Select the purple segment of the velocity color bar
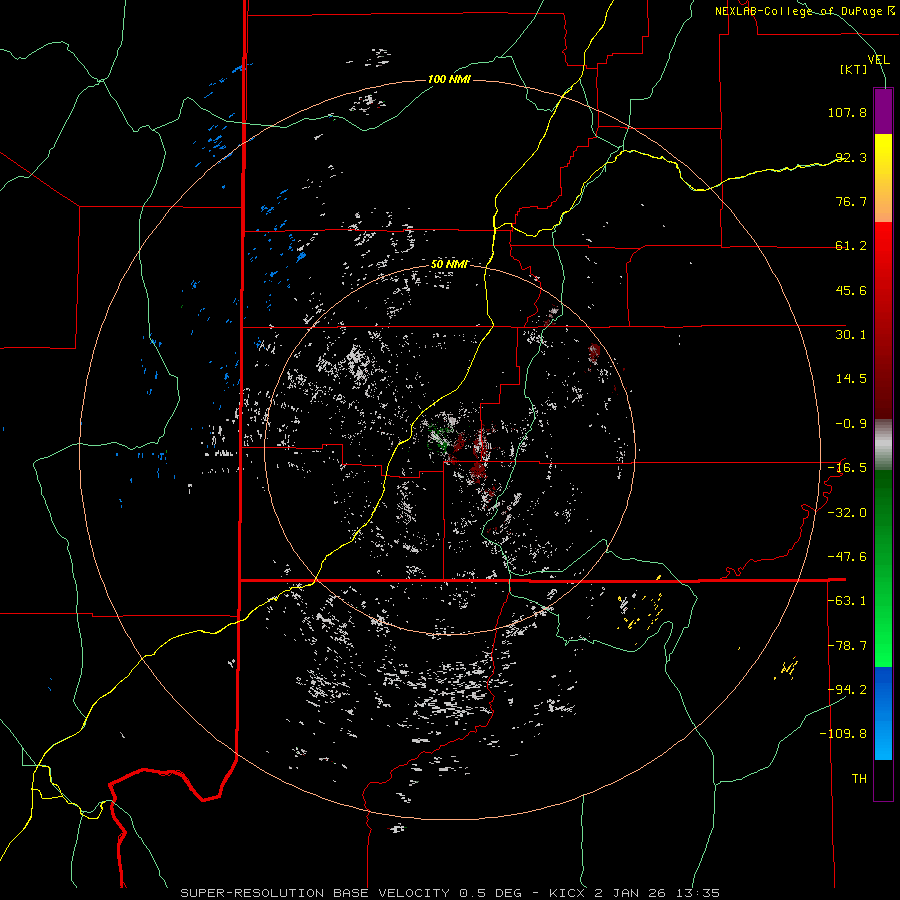The image size is (900, 900). point(883,110)
